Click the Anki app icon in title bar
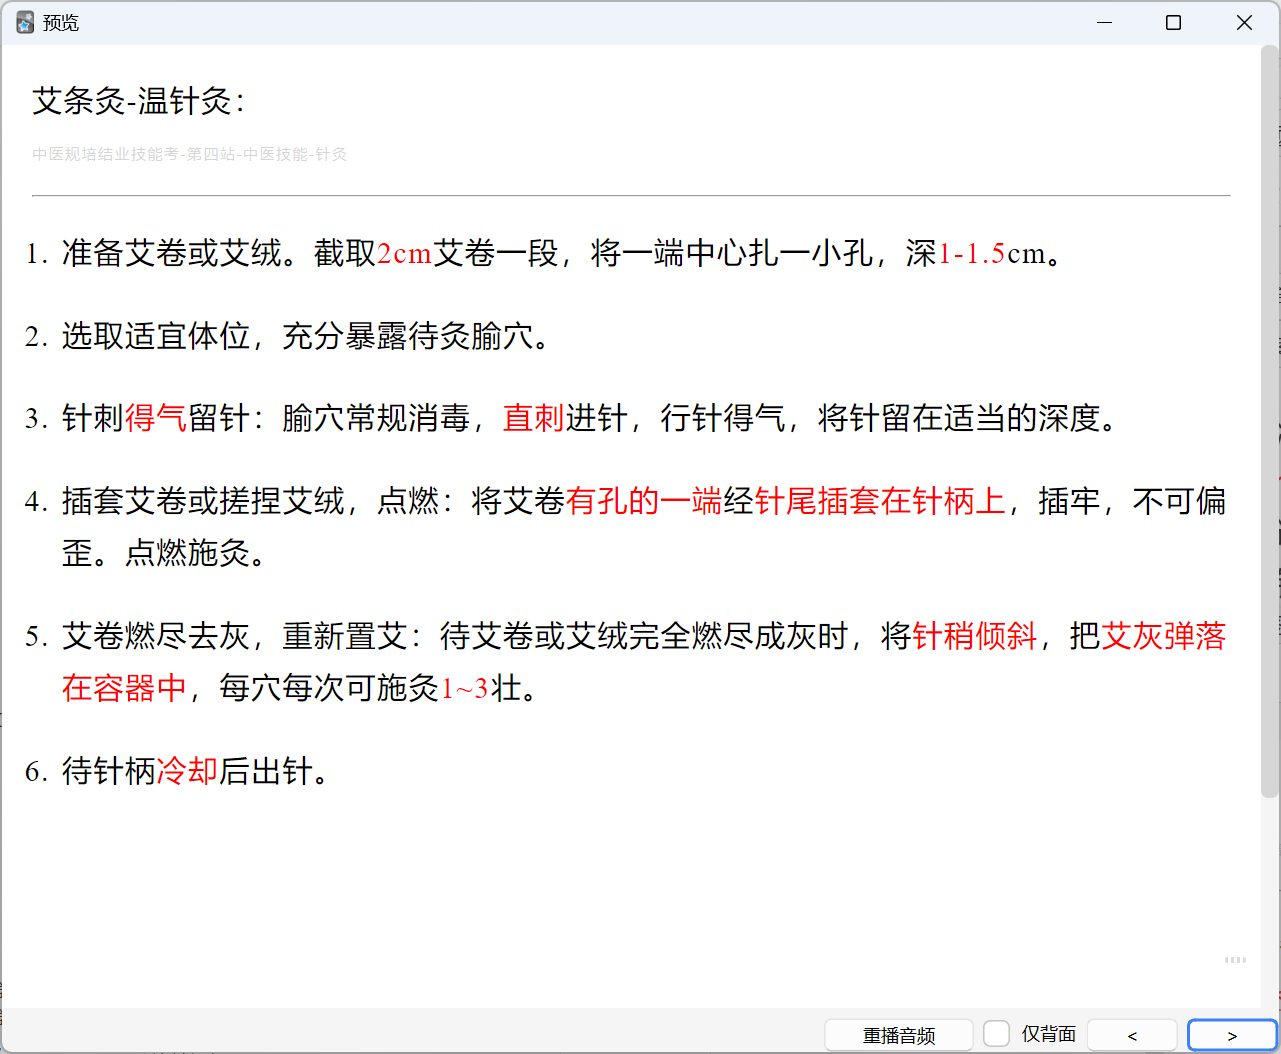Image resolution: width=1281 pixels, height=1054 pixels. click(25, 22)
